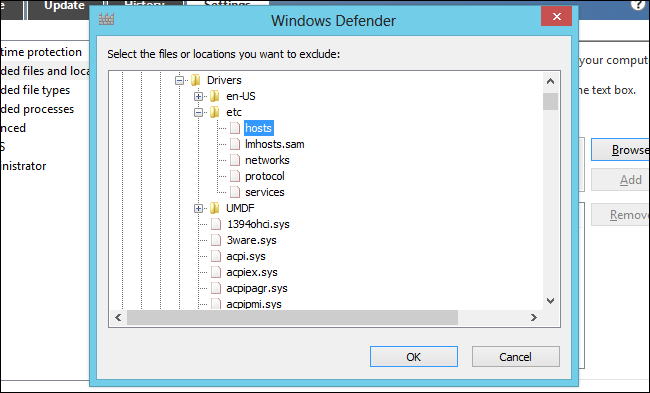Screen dimensions: 650x393
Task: Select the lmhosts.sam file entry
Action: pyautogui.click(x=275, y=144)
